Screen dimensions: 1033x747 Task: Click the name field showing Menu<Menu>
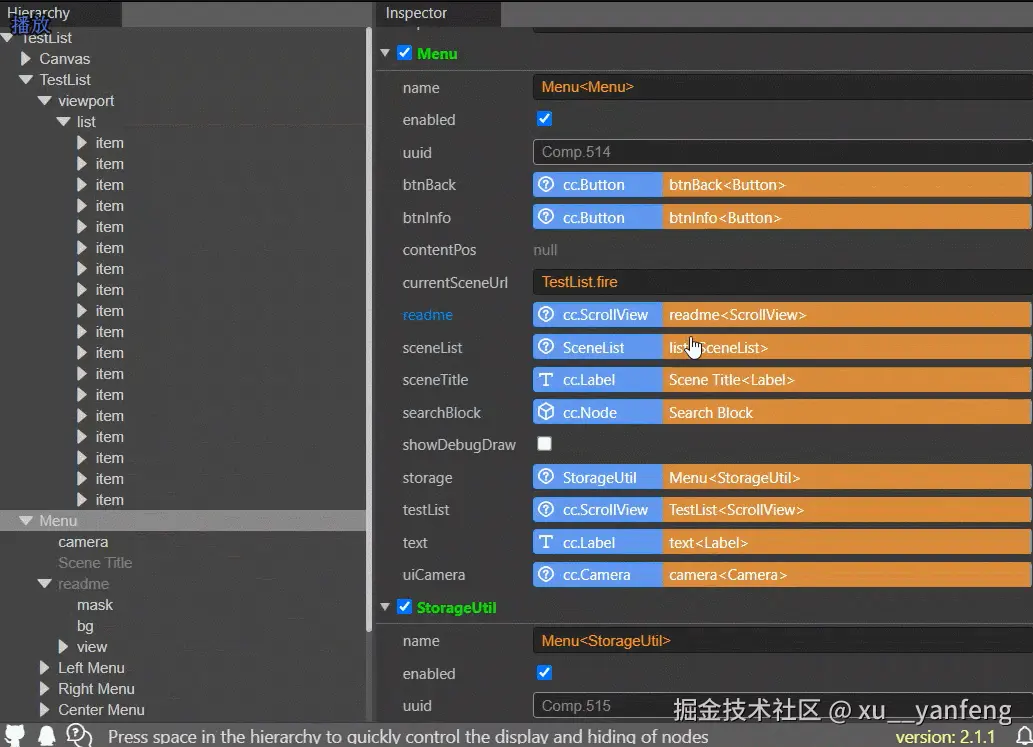(x=783, y=87)
